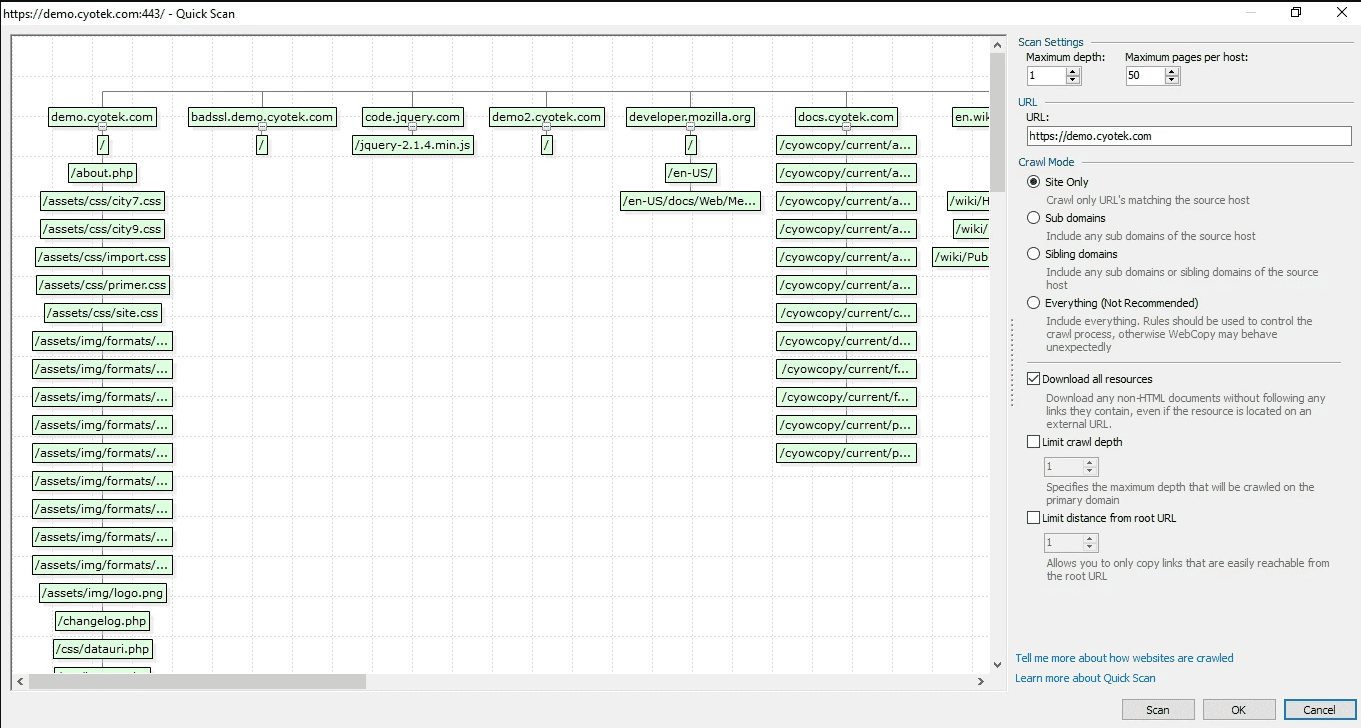Enable Limit distance from root URL
The image size is (1361, 728).
[x=1034, y=518]
